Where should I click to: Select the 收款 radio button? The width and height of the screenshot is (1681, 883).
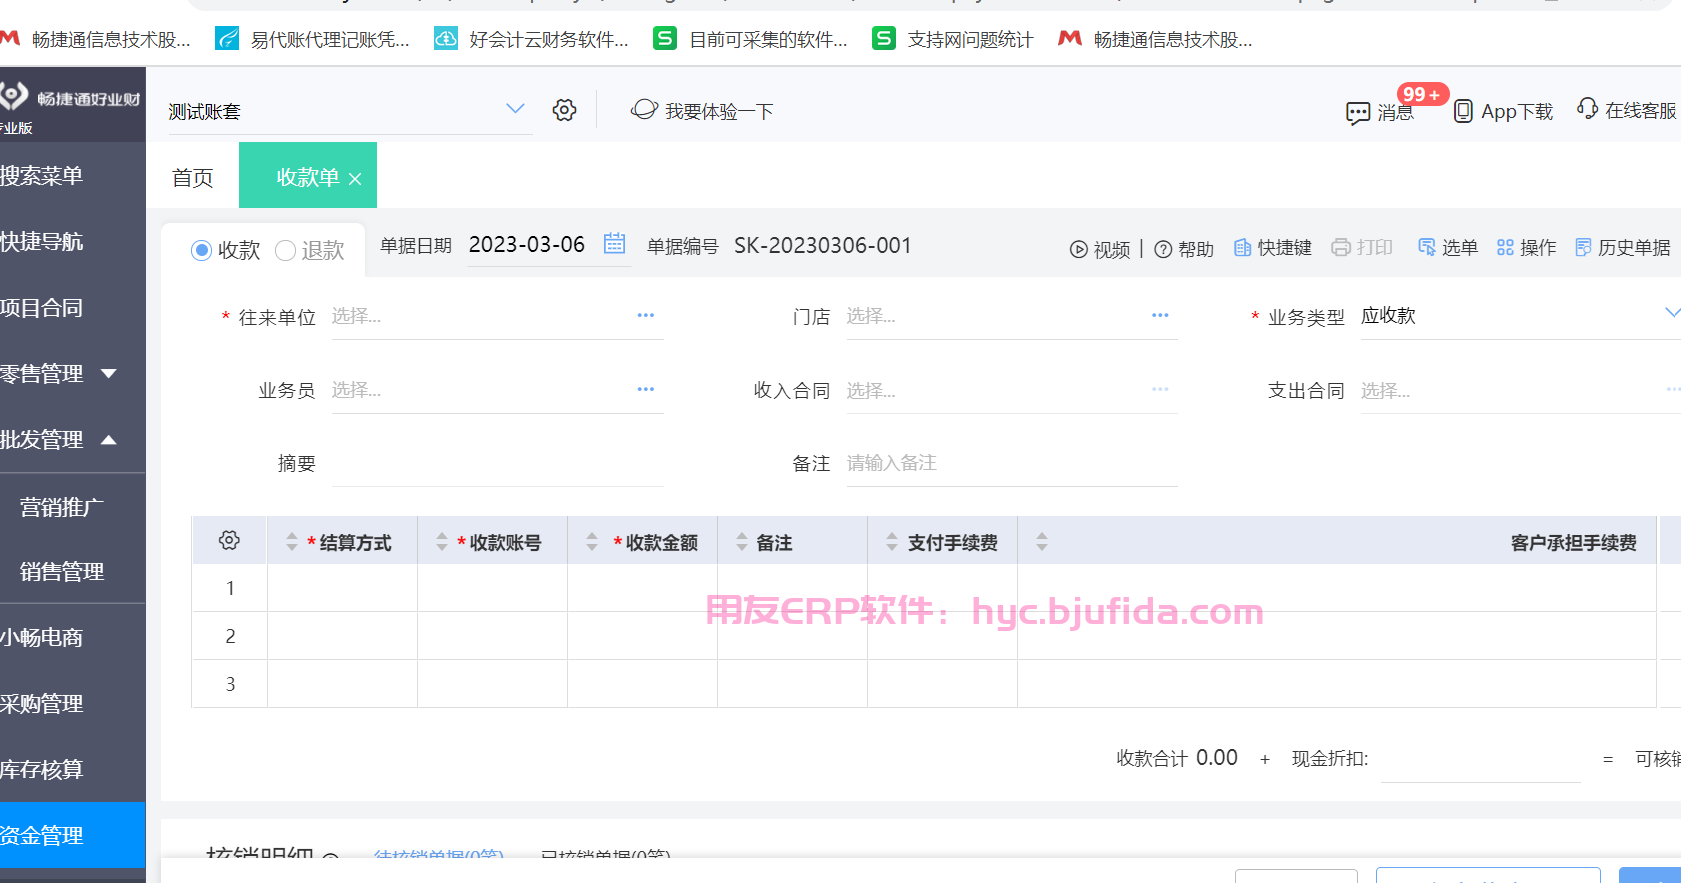[201, 250]
